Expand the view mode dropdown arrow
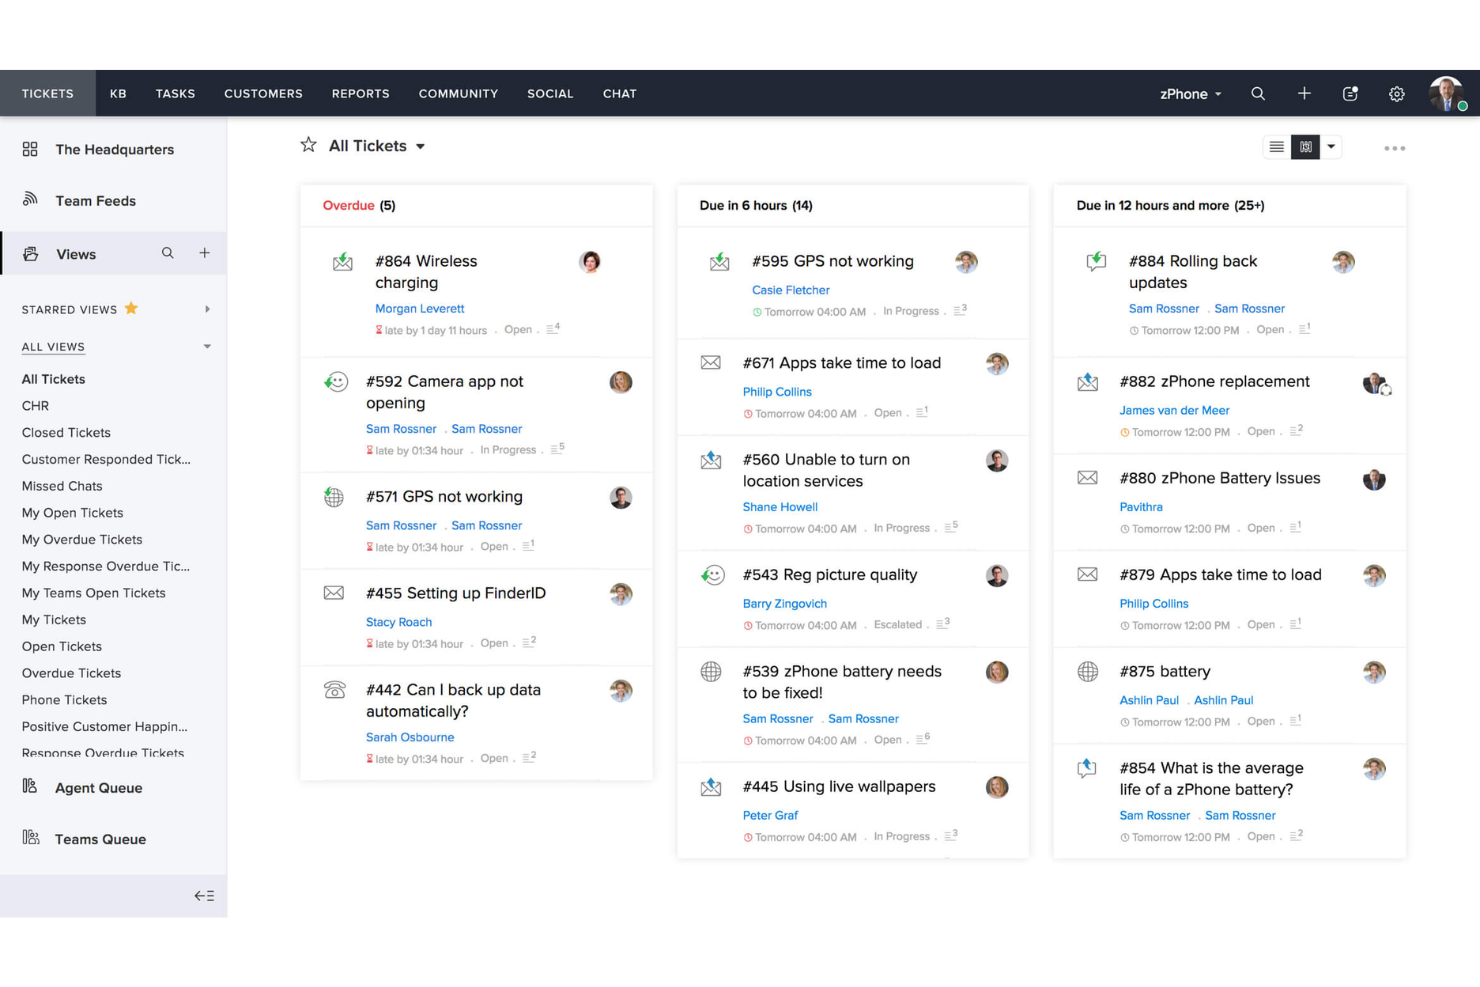 click(x=1332, y=146)
